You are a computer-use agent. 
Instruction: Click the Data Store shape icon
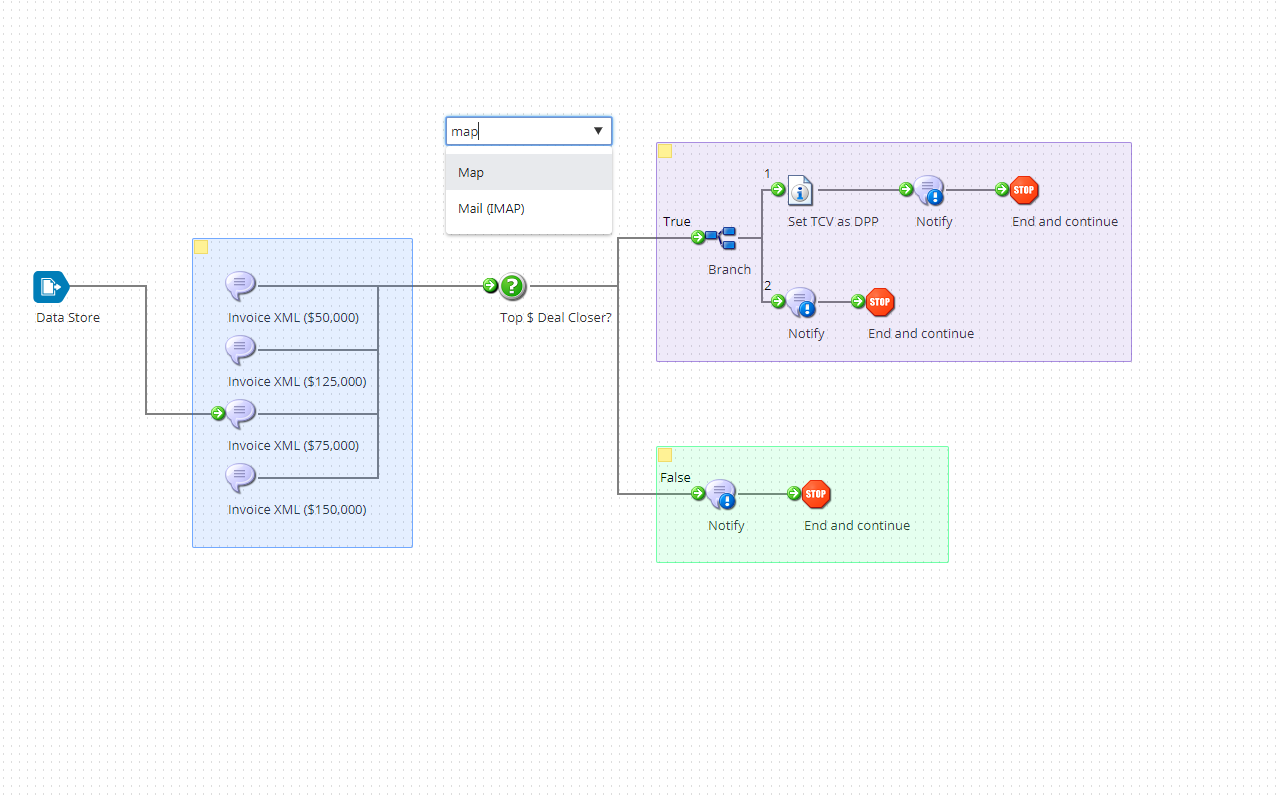[50, 287]
